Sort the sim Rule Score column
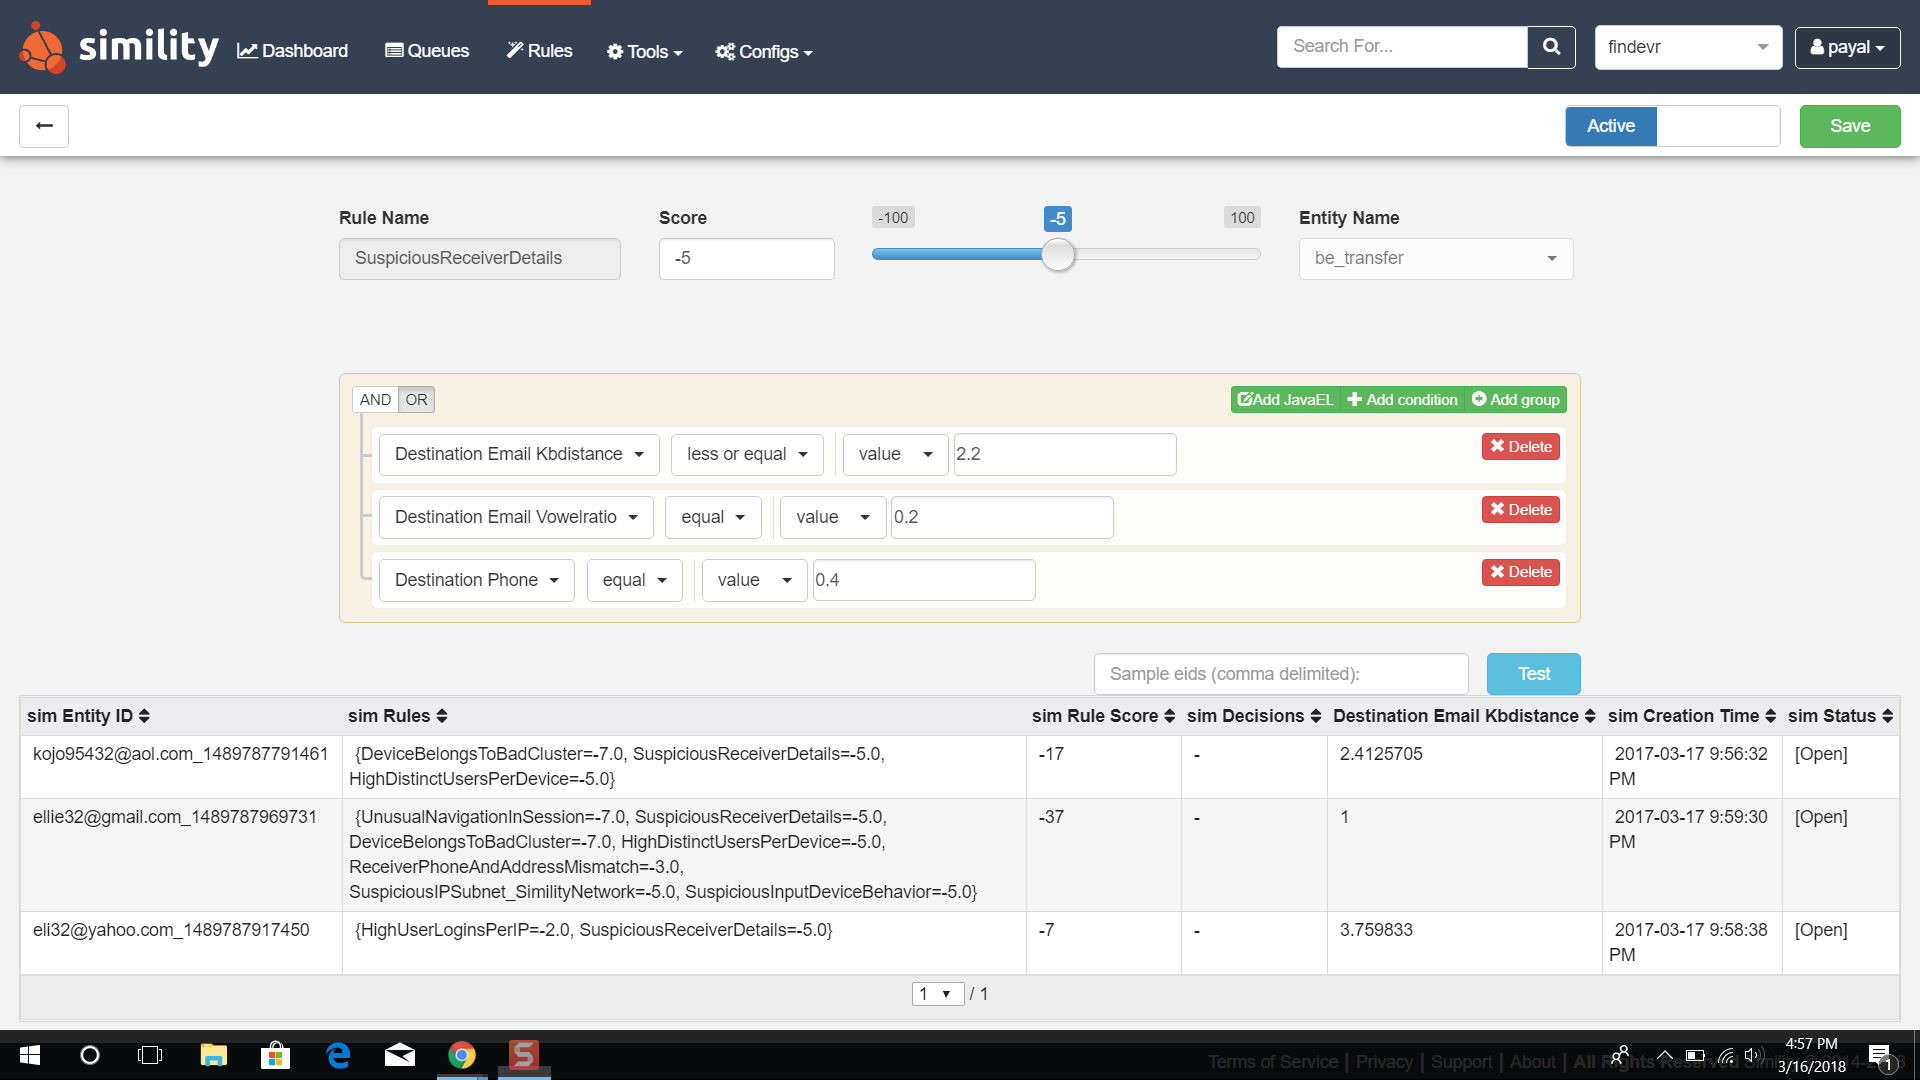Screen dimensions: 1920x1080 tap(1169, 716)
